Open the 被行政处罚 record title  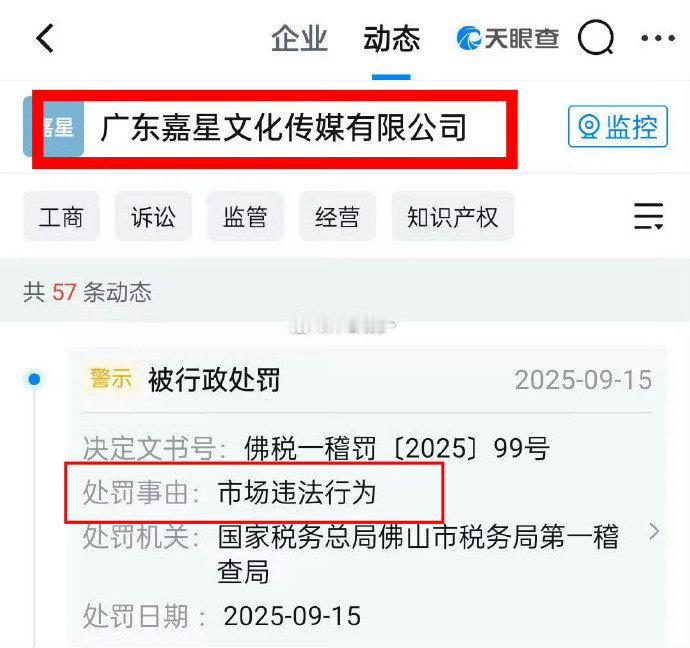[214, 380]
